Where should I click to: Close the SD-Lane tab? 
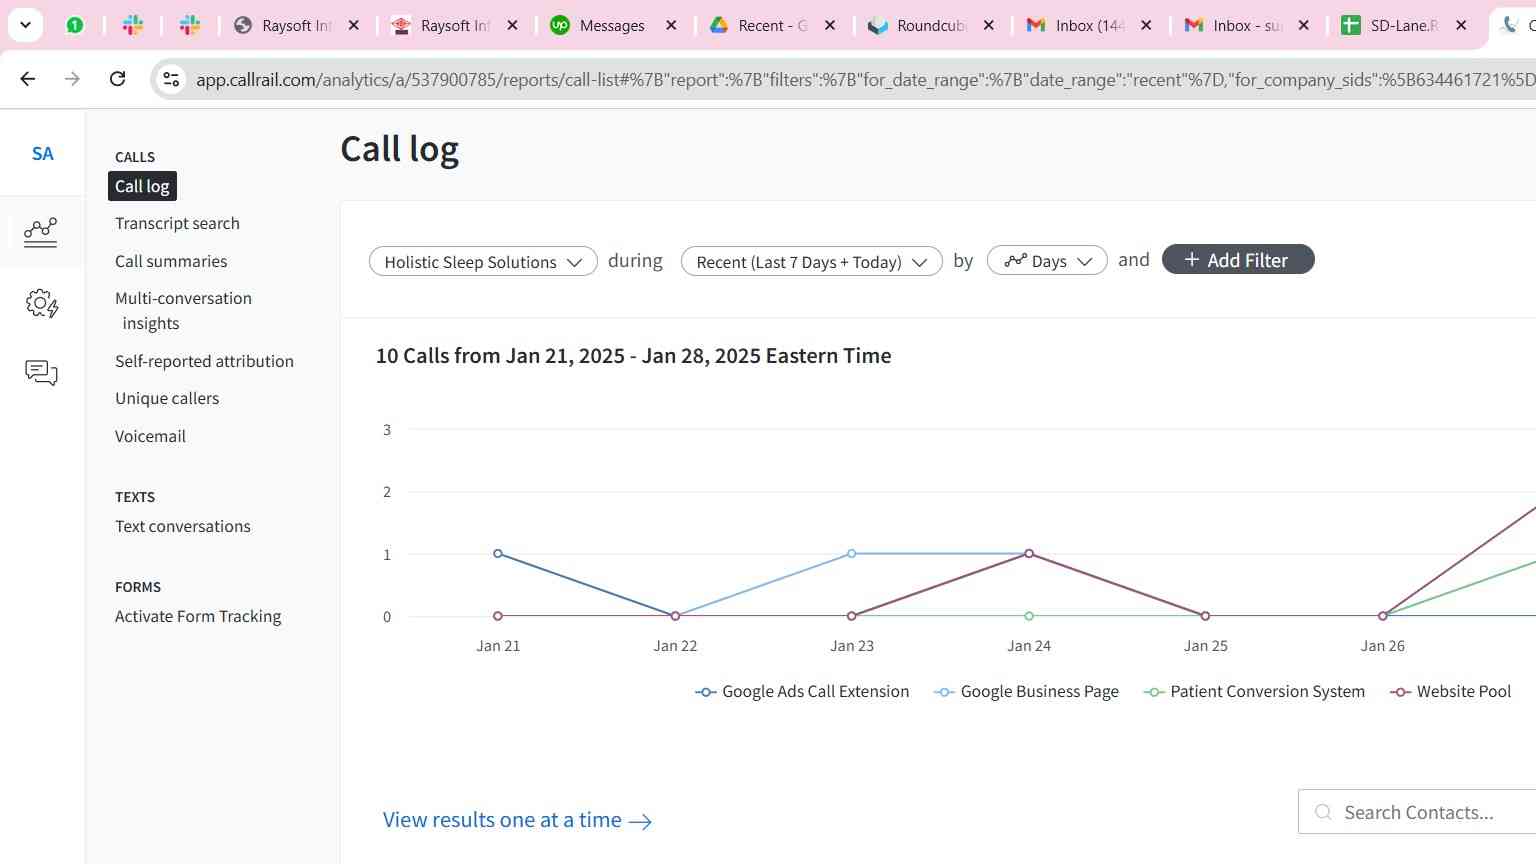[x=1462, y=25]
